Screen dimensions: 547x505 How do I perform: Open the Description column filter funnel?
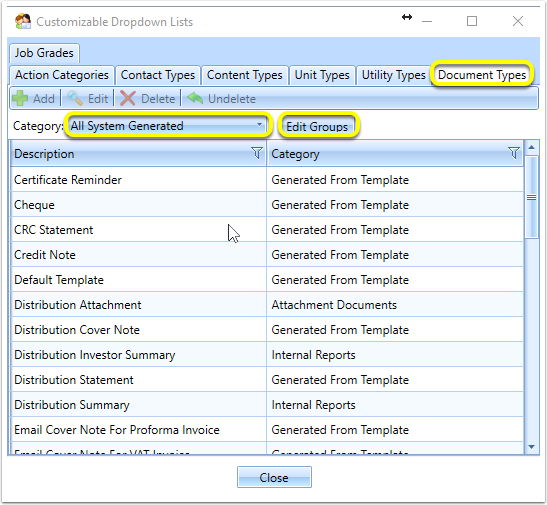coord(257,153)
